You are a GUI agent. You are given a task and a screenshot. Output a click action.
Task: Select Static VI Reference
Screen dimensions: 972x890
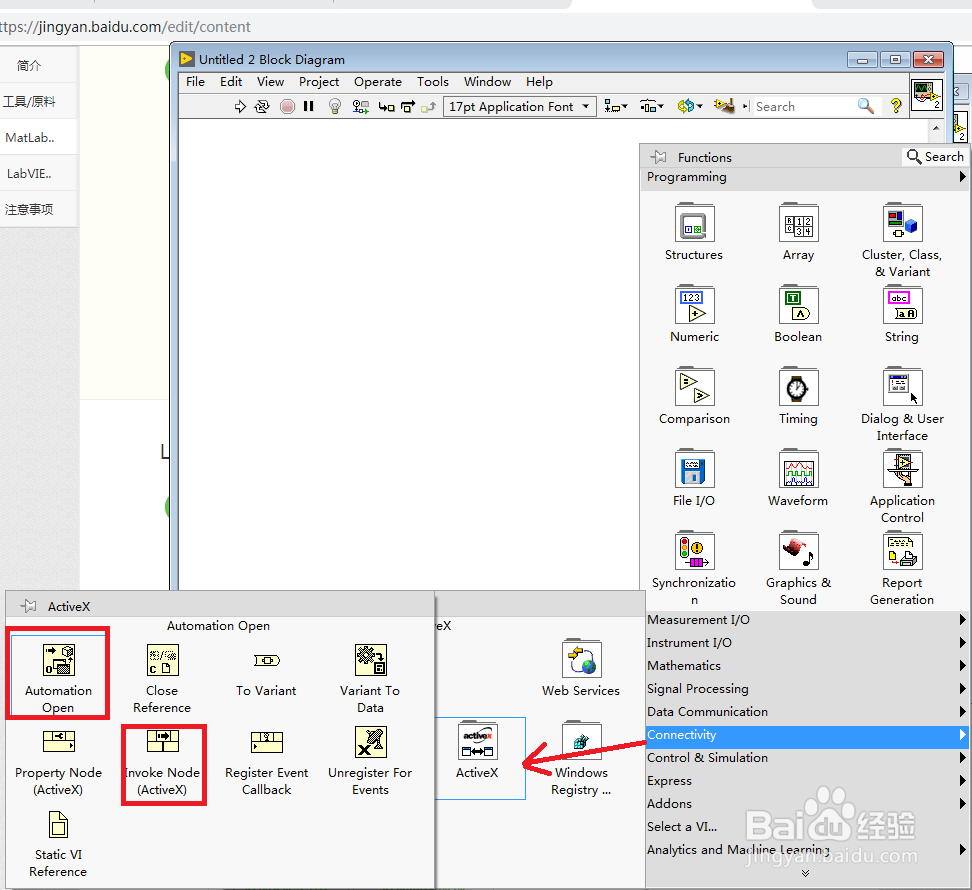pyautogui.click(x=58, y=844)
